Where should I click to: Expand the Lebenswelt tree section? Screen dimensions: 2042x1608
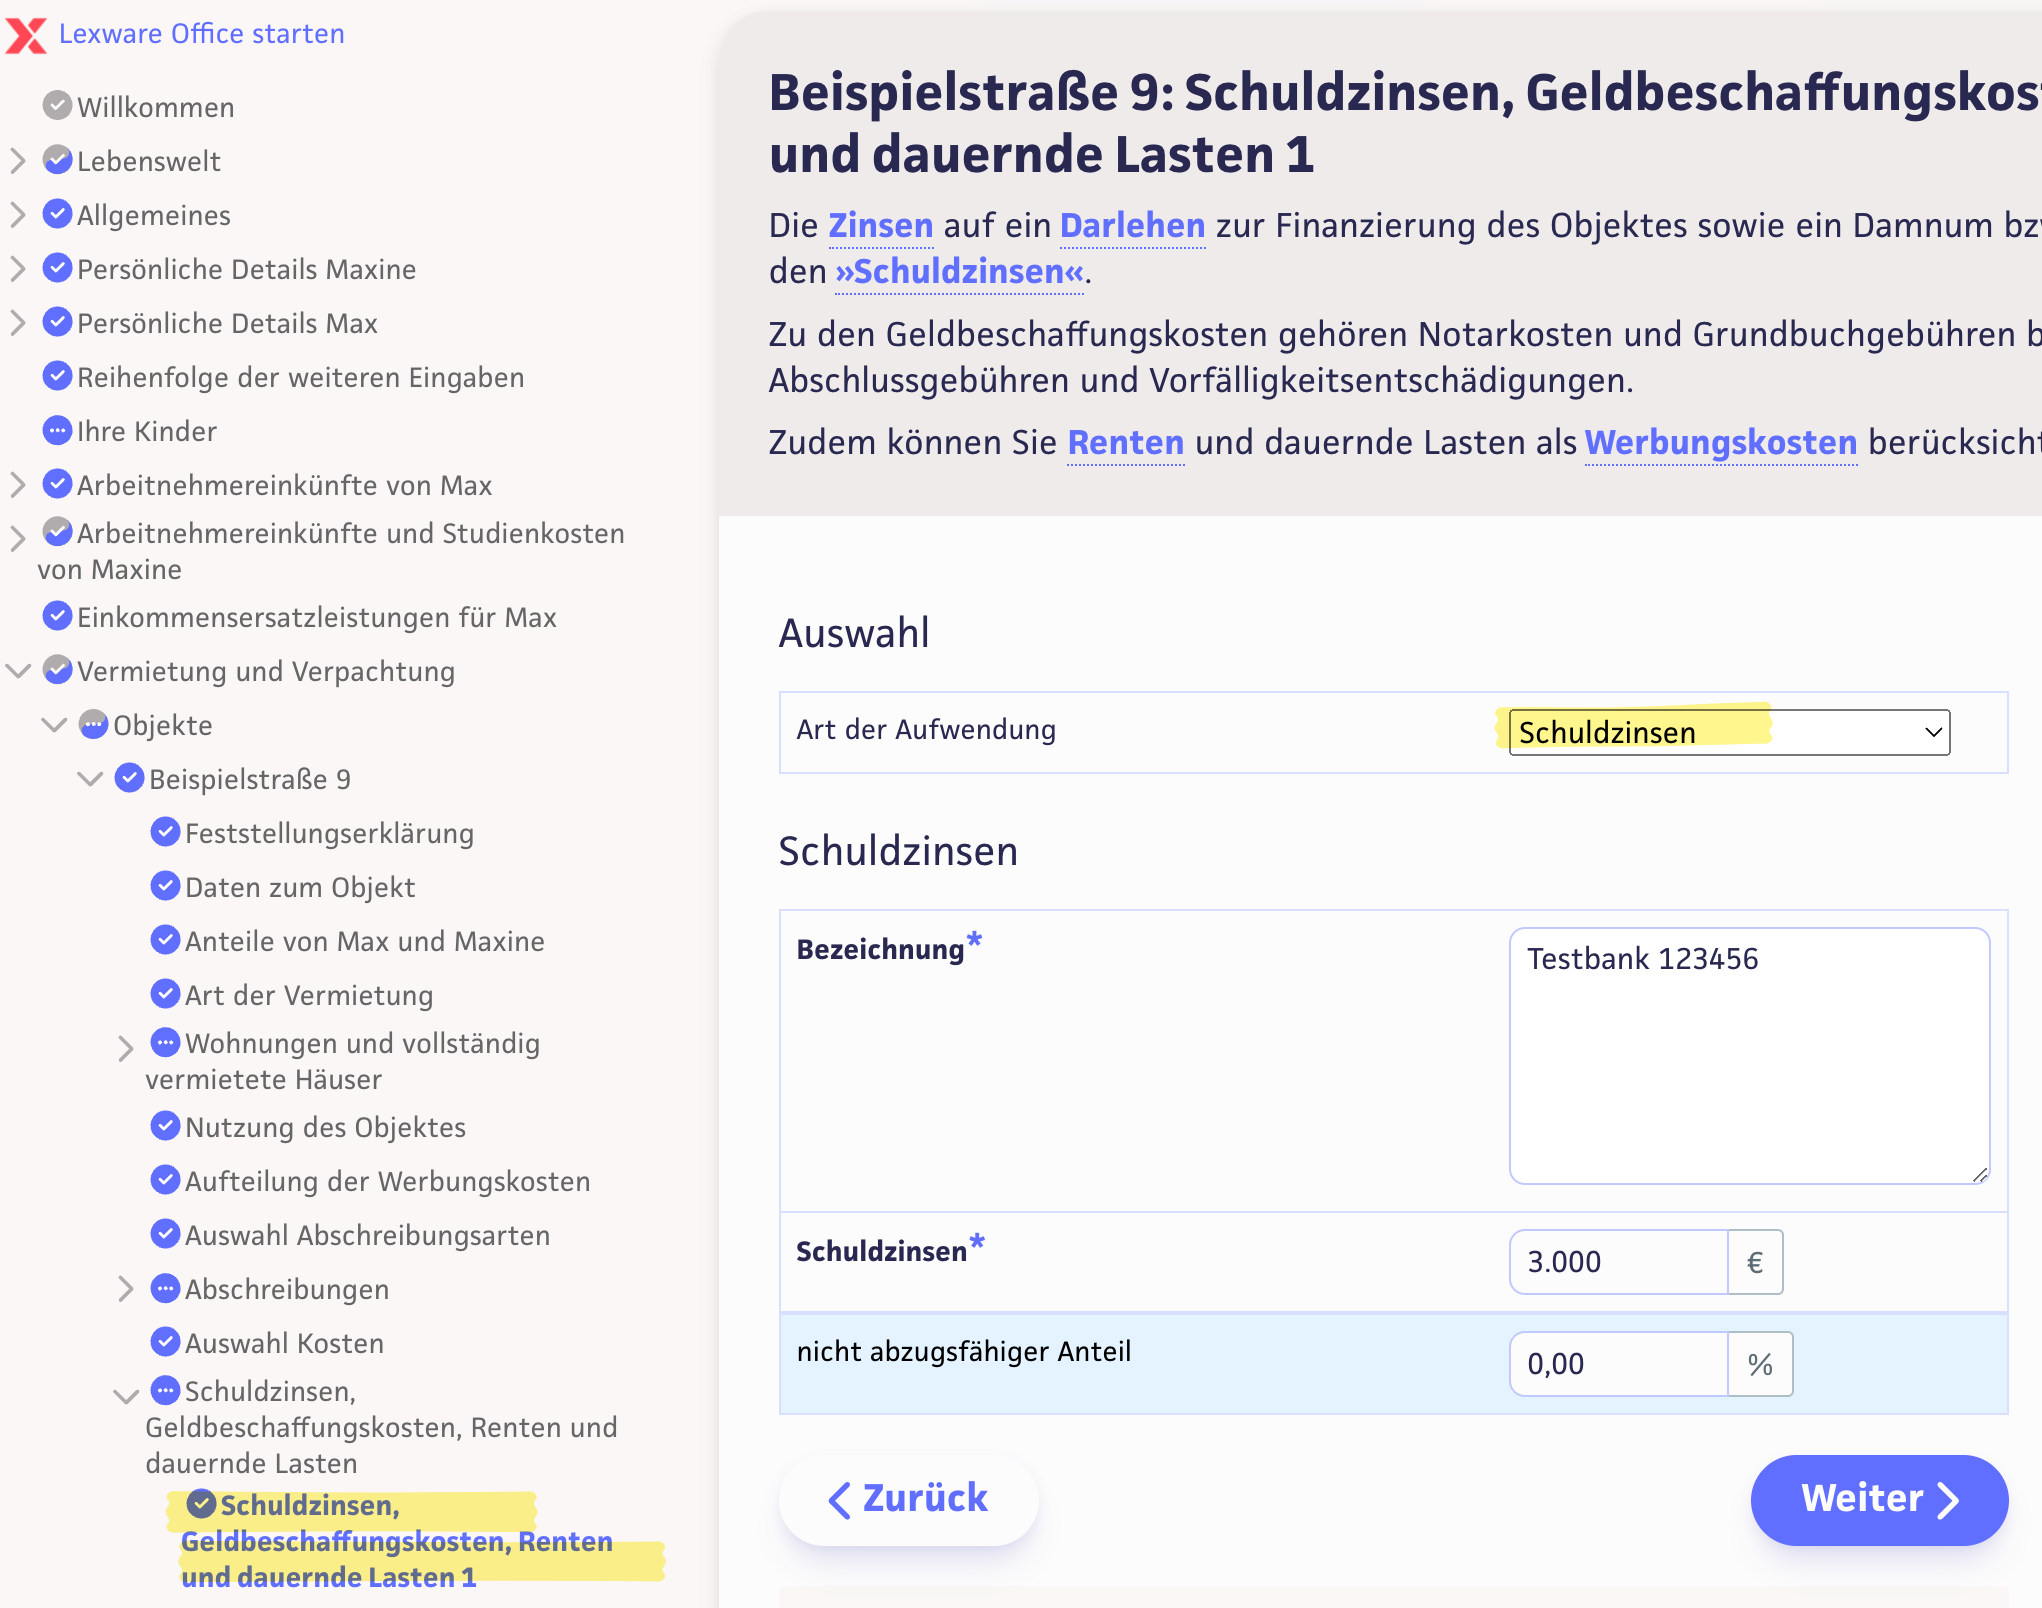click(18, 160)
